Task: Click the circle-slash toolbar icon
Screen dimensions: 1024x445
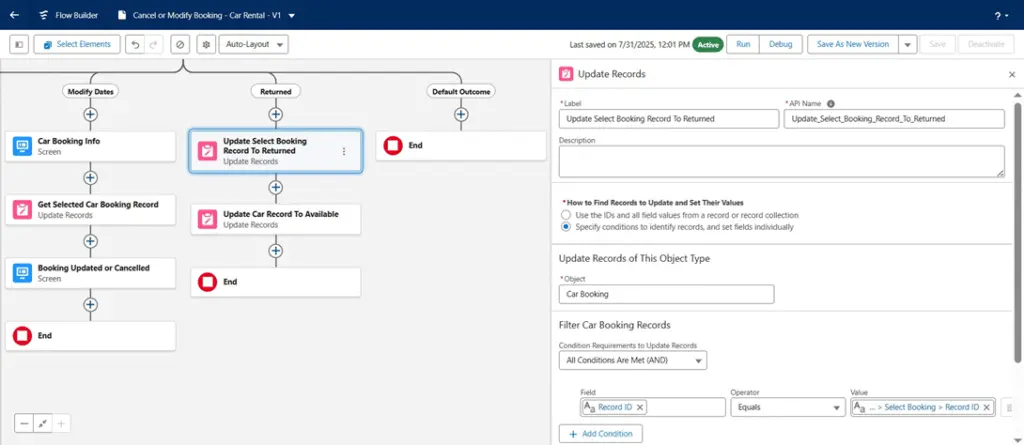Action: [180, 44]
